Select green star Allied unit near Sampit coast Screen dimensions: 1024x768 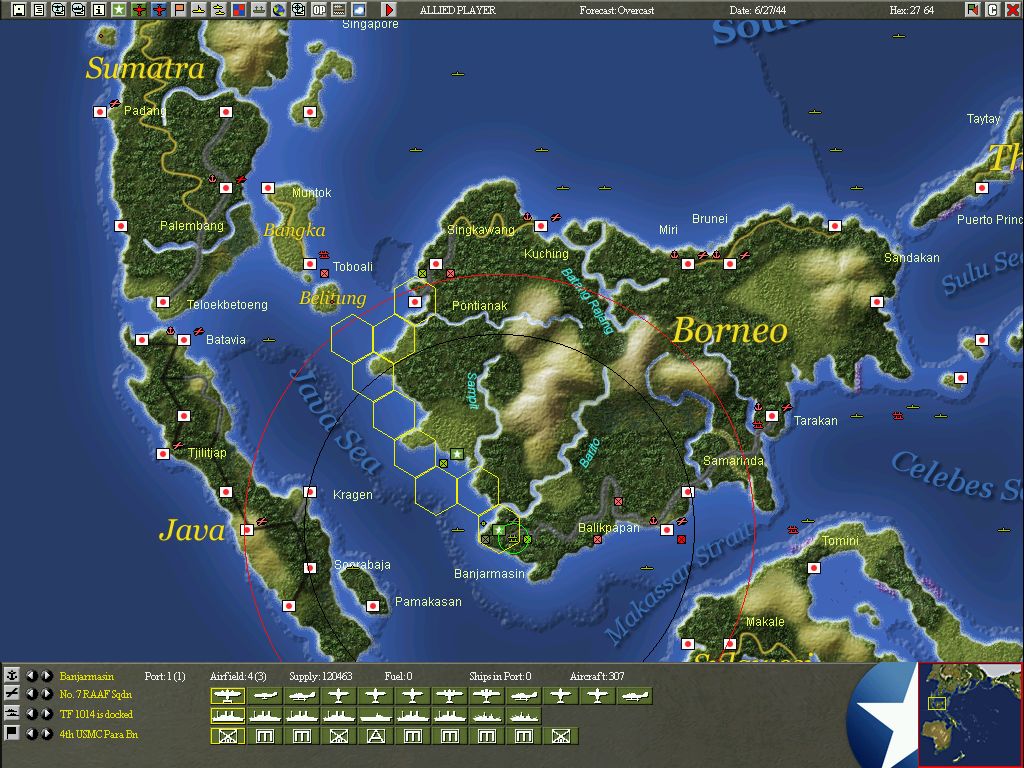[x=457, y=454]
